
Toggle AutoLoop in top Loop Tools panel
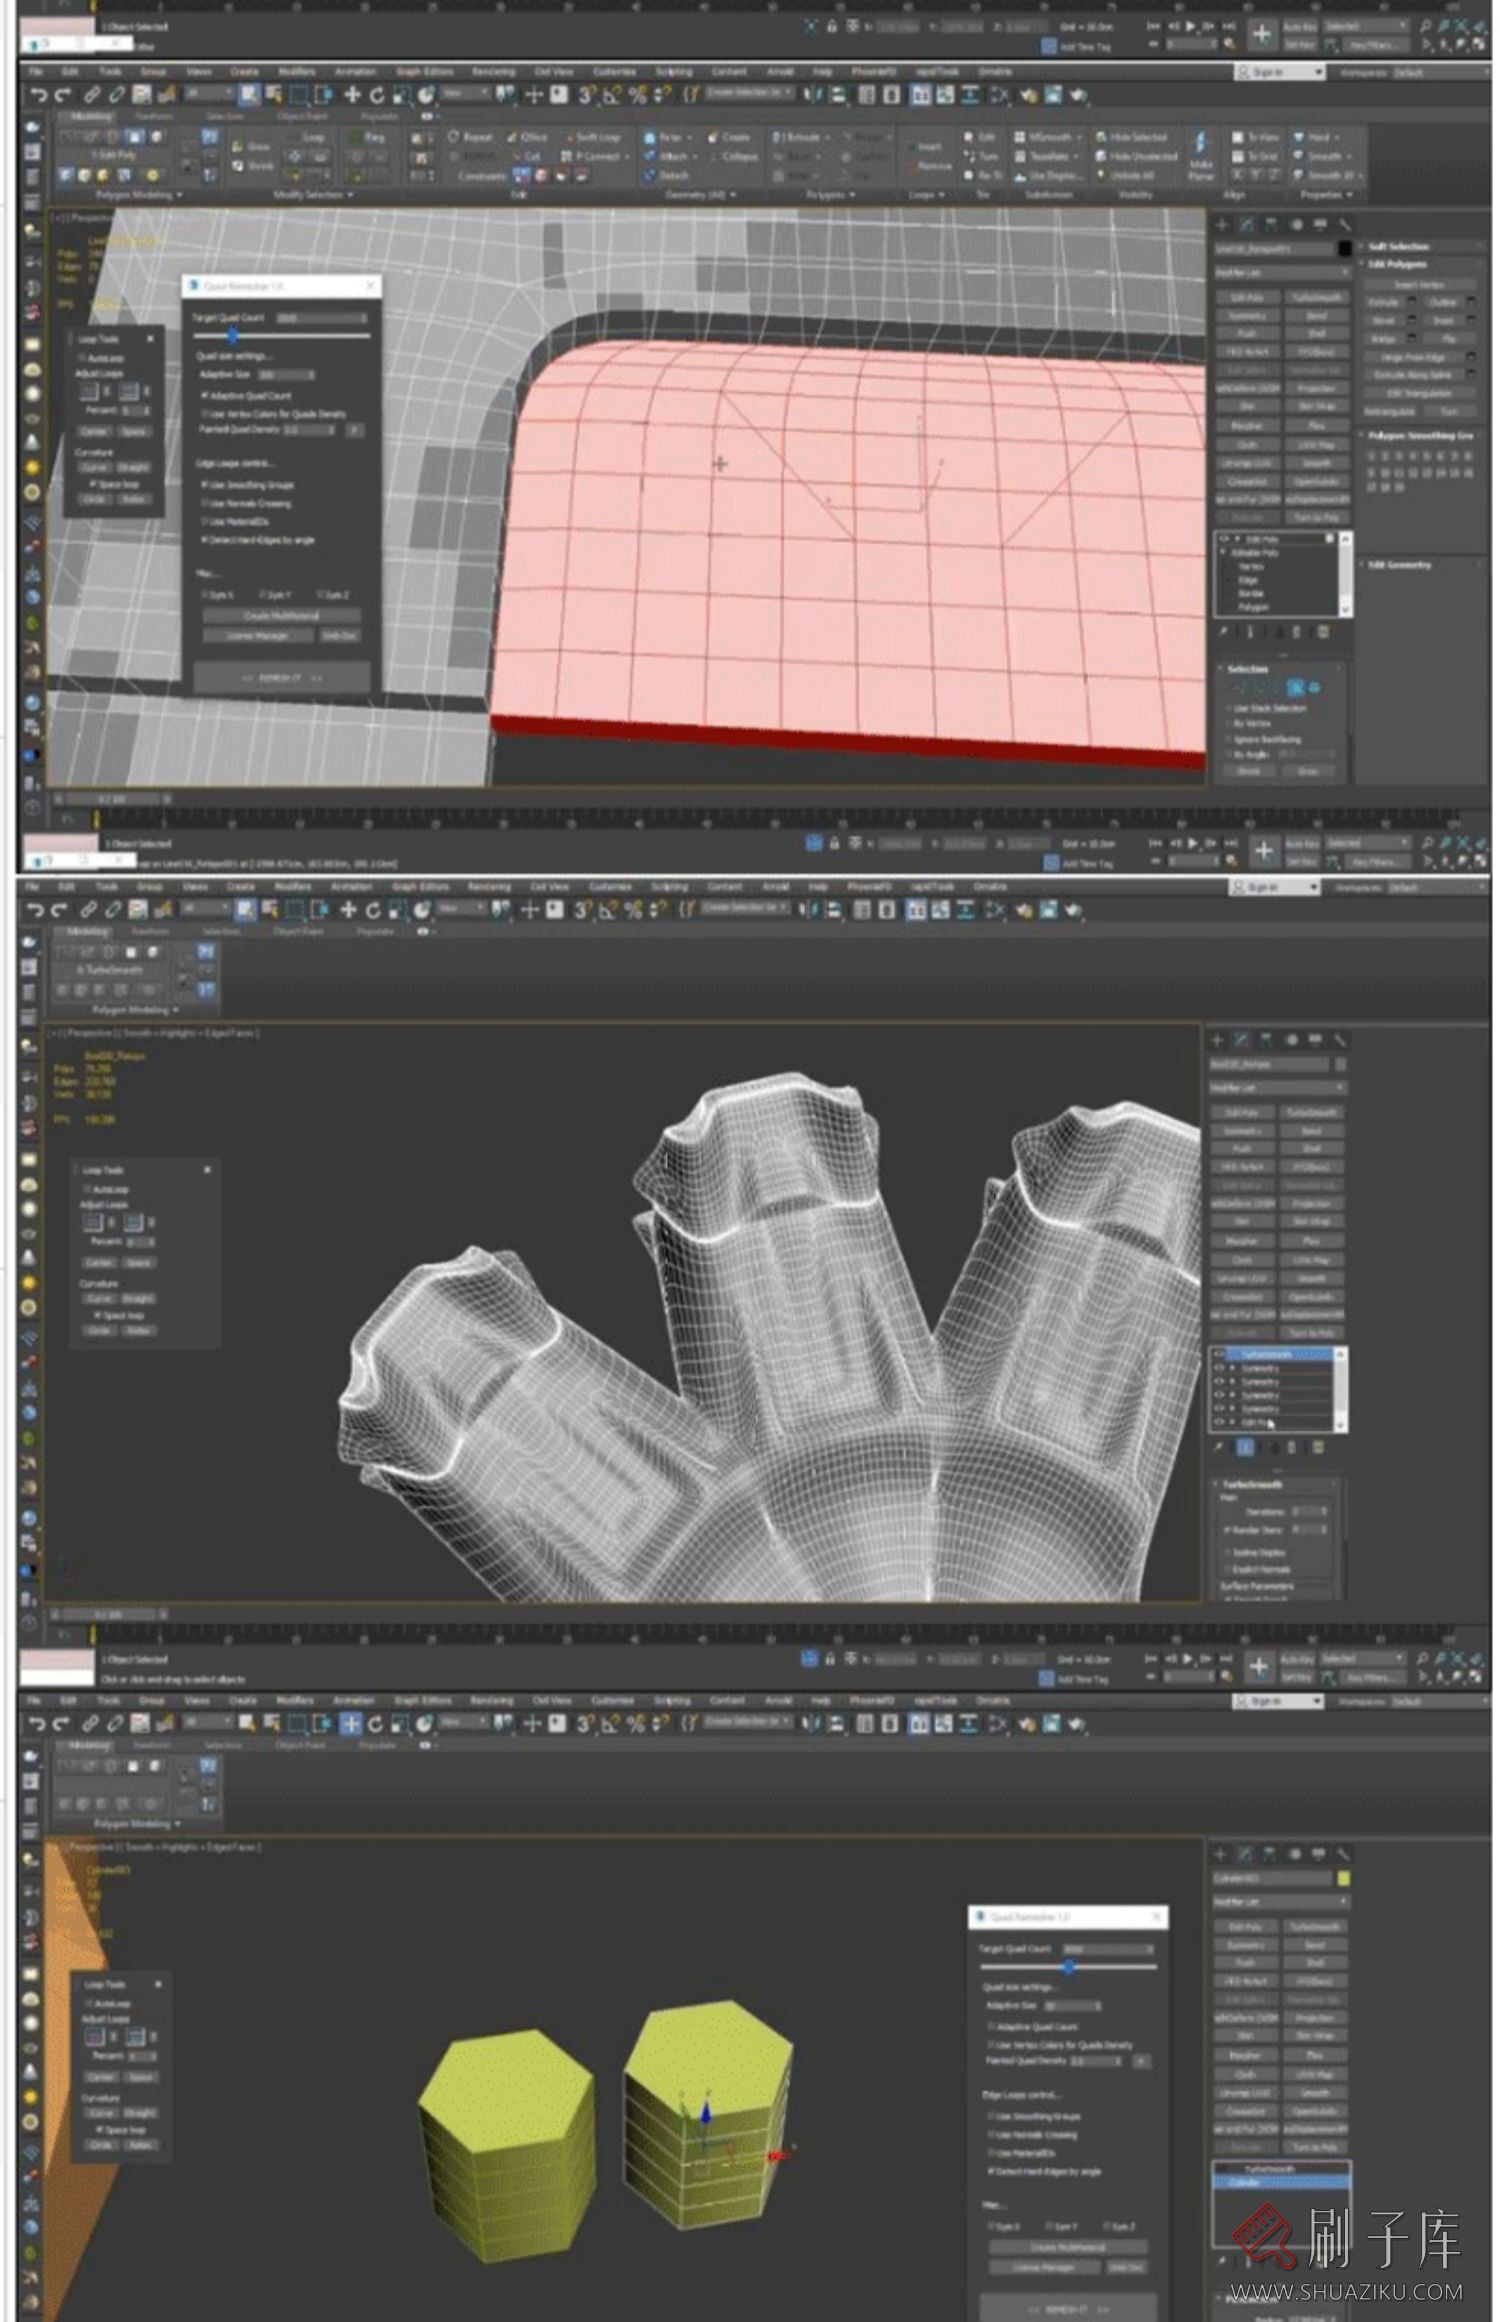coord(102,358)
